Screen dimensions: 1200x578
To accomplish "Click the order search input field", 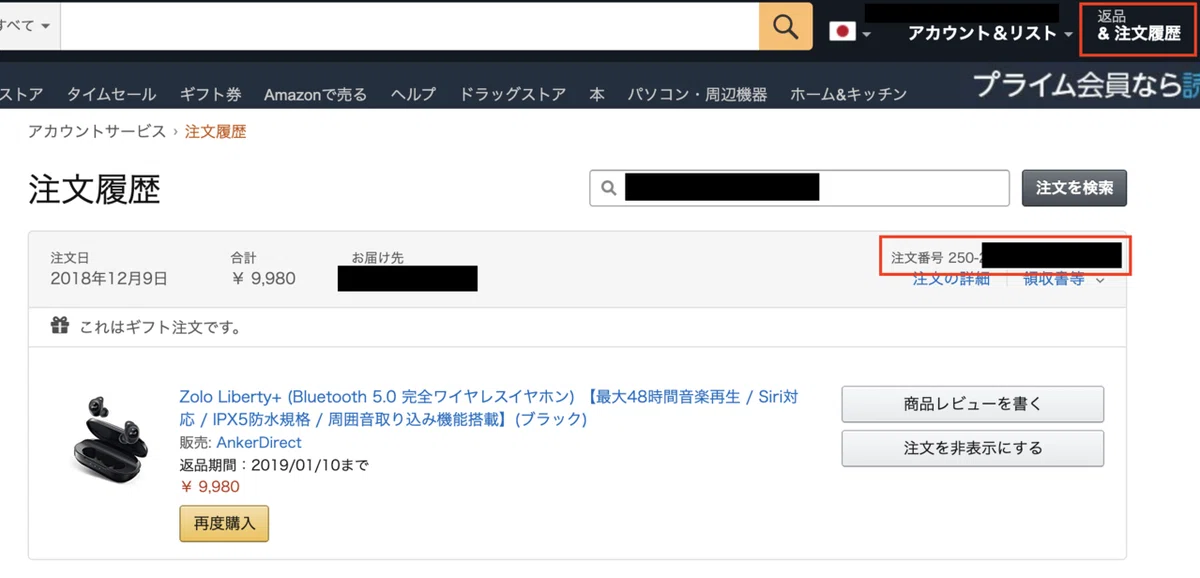I will pos(799,188).
